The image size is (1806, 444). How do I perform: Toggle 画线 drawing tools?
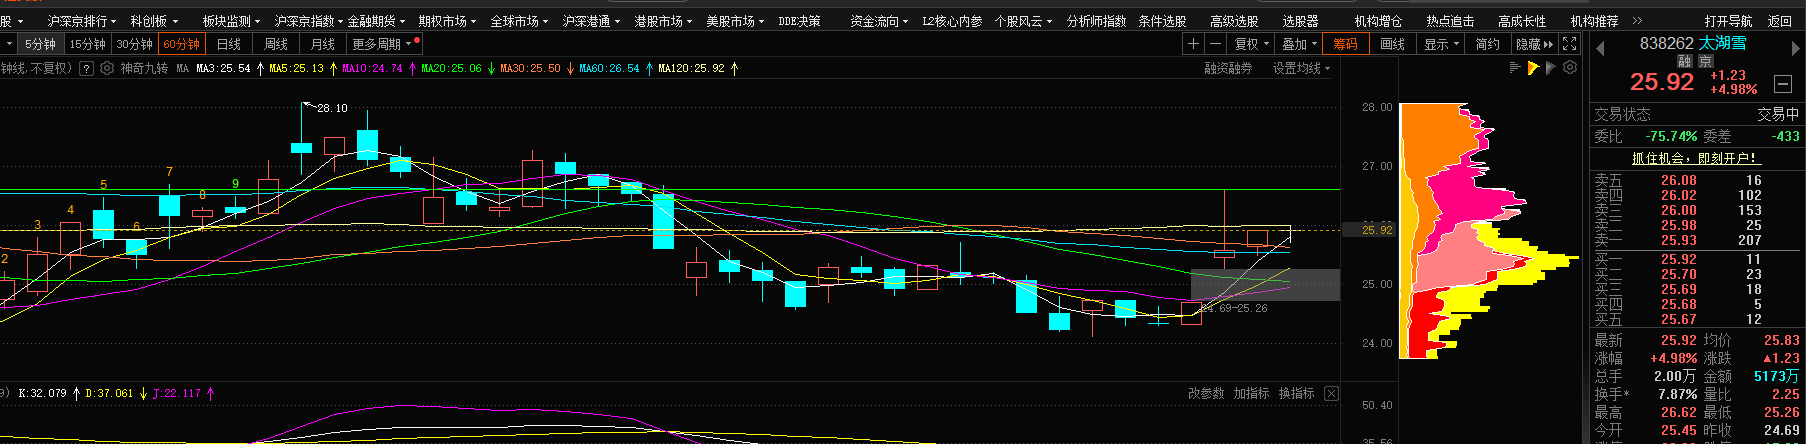pos(1393,44)
